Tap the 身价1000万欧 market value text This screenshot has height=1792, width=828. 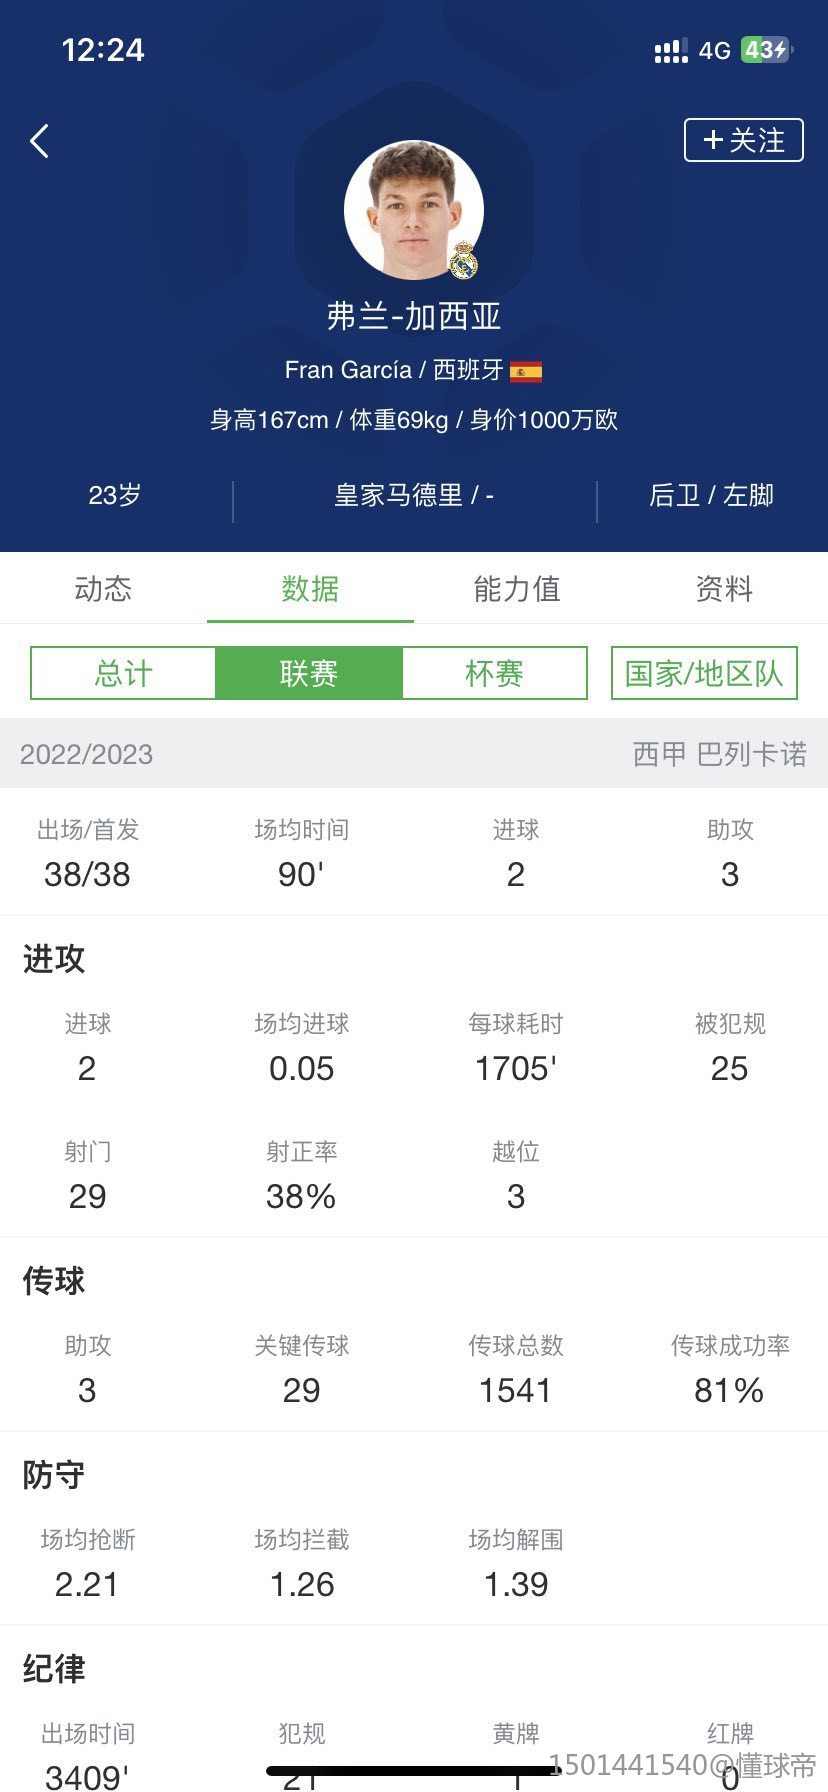click(544, 420)
